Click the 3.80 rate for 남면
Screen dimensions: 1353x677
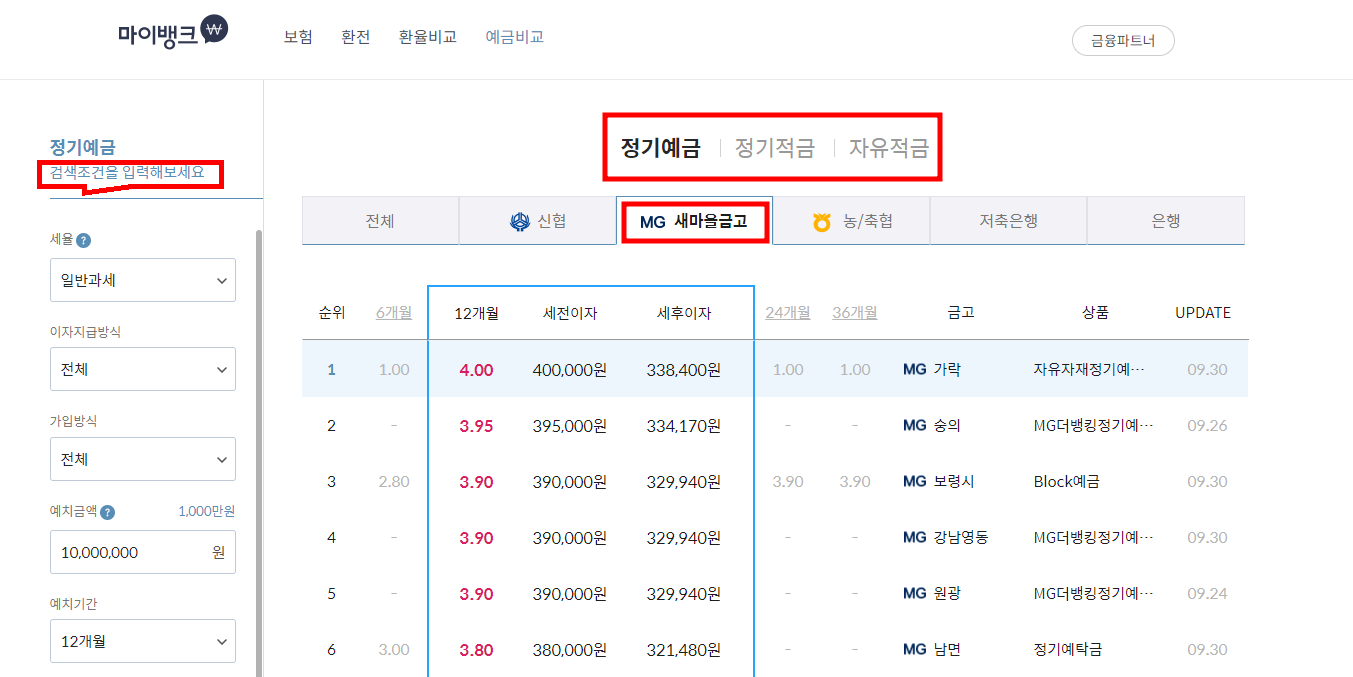(476, 649)
